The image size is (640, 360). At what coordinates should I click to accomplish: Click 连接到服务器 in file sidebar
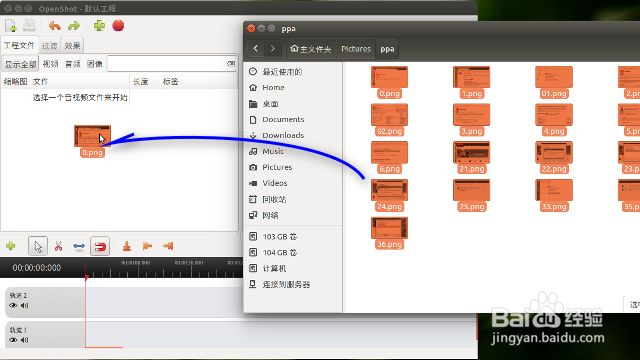[286, 284]
